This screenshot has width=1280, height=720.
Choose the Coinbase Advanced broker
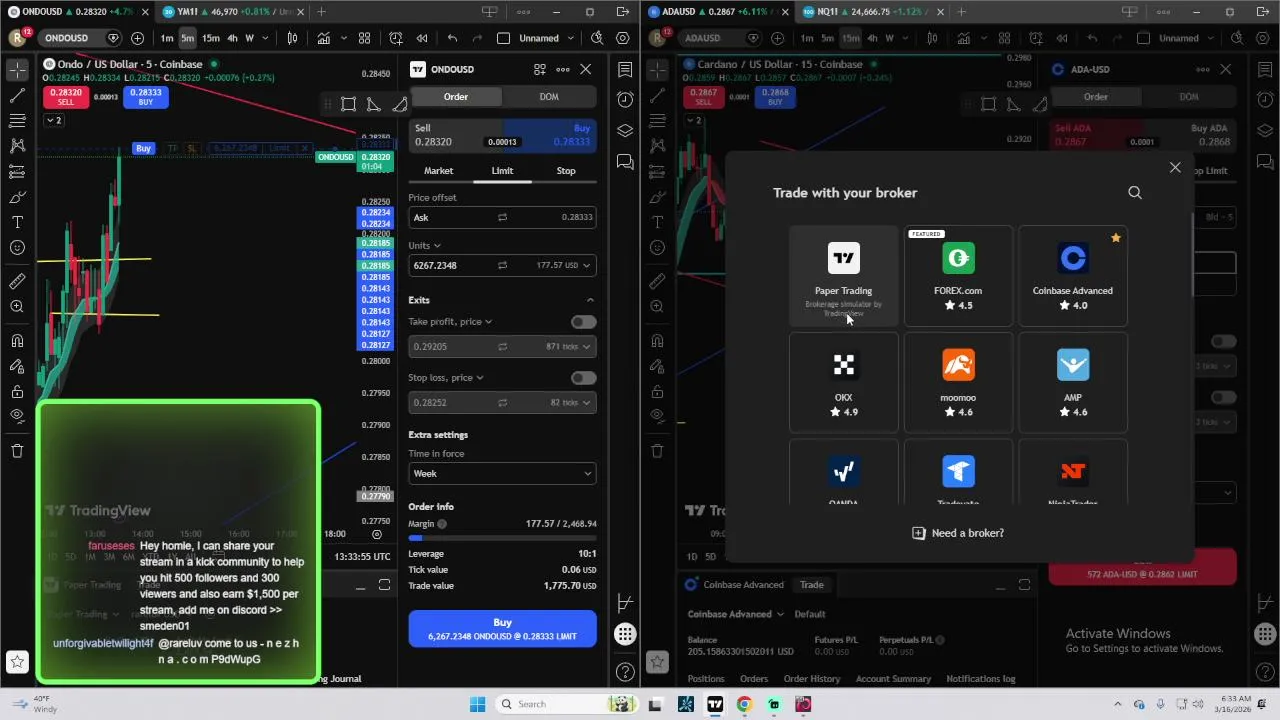(x=1073, y=276)
